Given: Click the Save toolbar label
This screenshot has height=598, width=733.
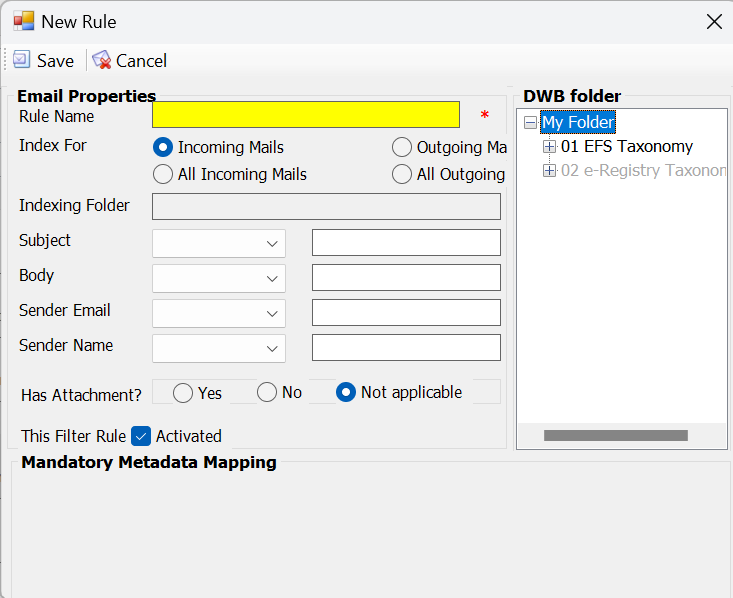Looking at the screenshot, I should (55, 61).
